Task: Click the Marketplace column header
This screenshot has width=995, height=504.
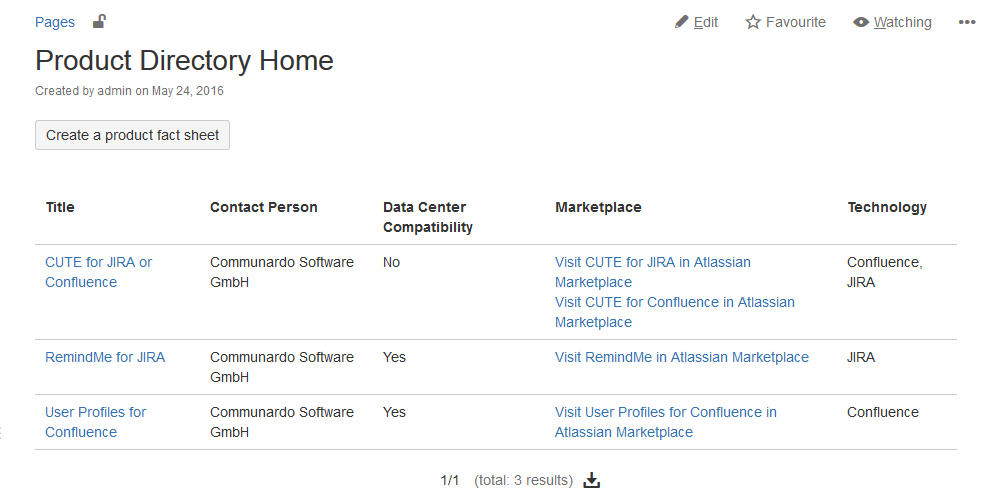Action: pos(598,208)
